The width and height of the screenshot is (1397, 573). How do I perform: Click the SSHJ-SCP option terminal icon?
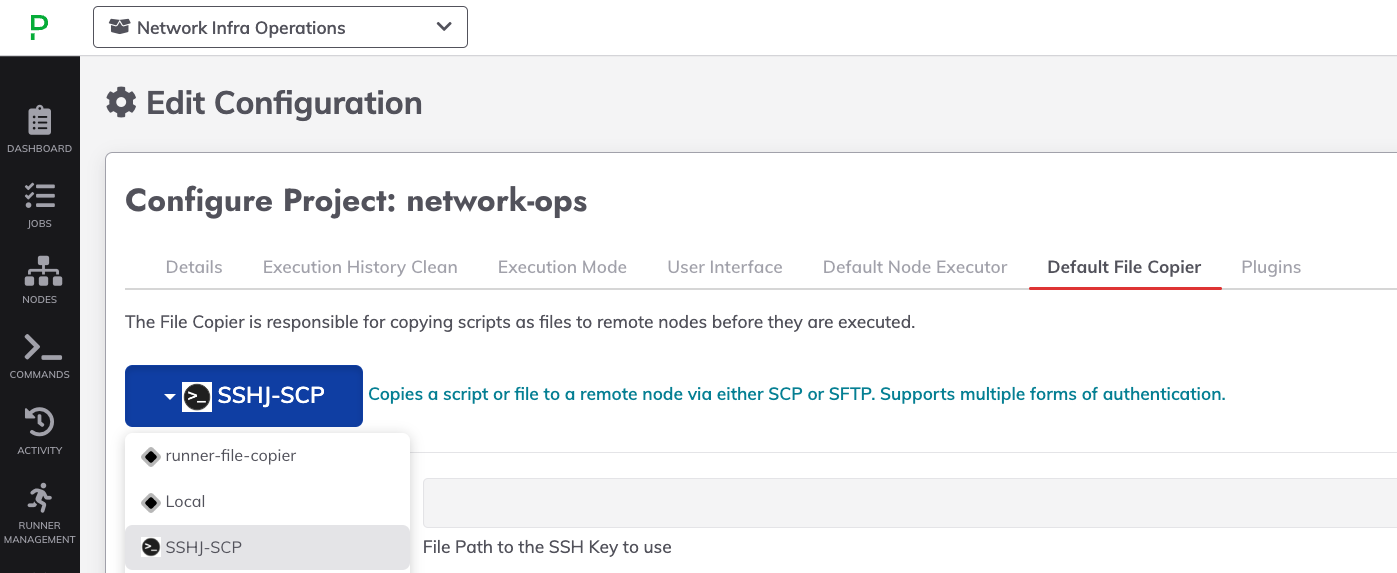click(x=151, y=547)
